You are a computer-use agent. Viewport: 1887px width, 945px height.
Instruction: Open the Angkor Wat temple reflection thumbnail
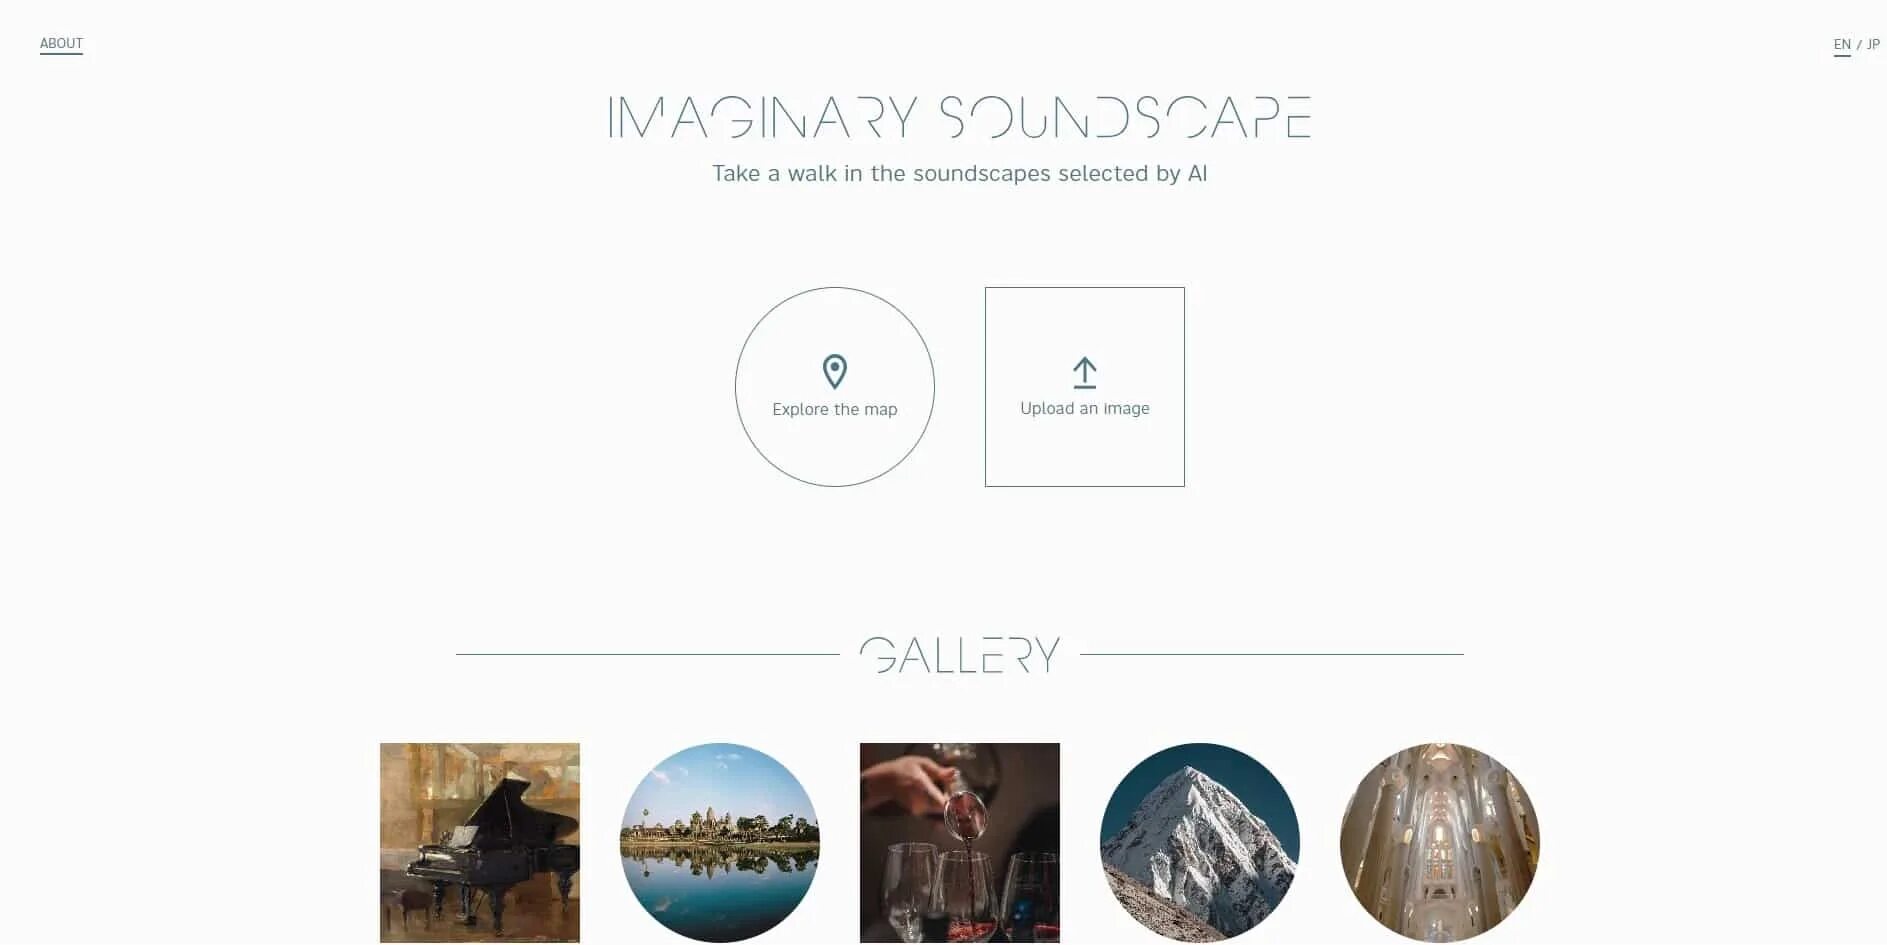720,843
